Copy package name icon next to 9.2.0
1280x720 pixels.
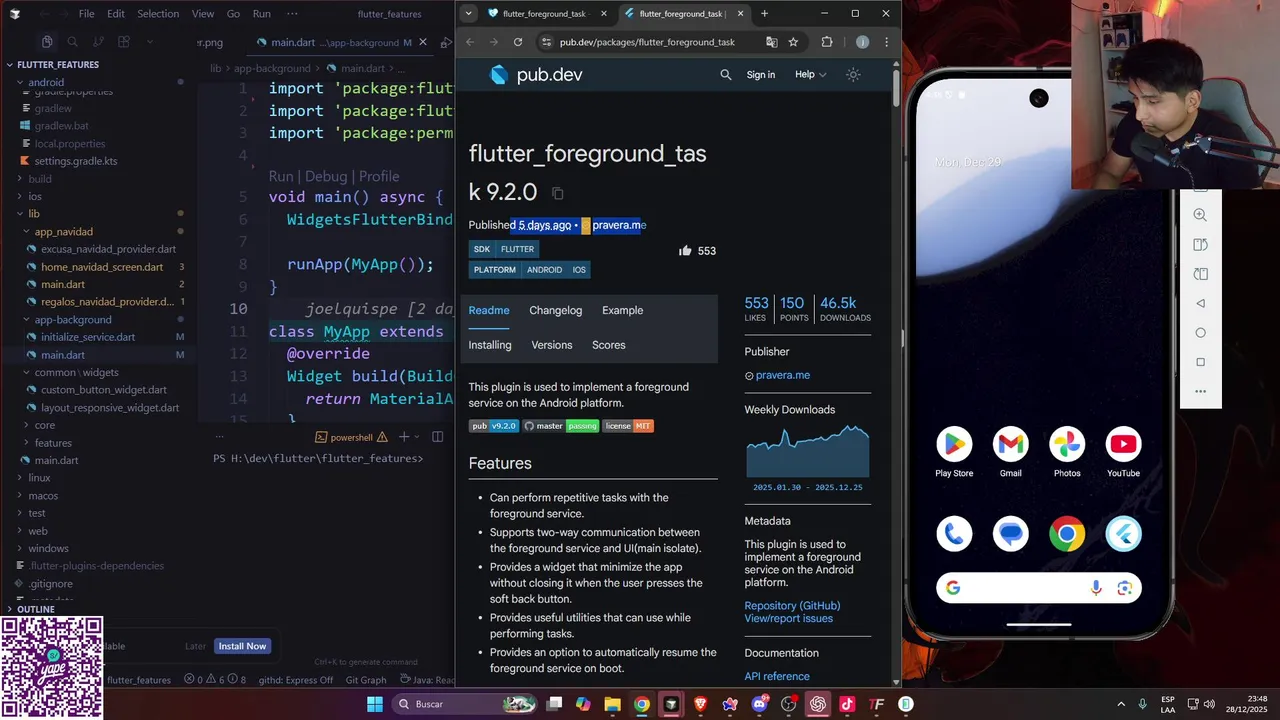coord(558,193)
